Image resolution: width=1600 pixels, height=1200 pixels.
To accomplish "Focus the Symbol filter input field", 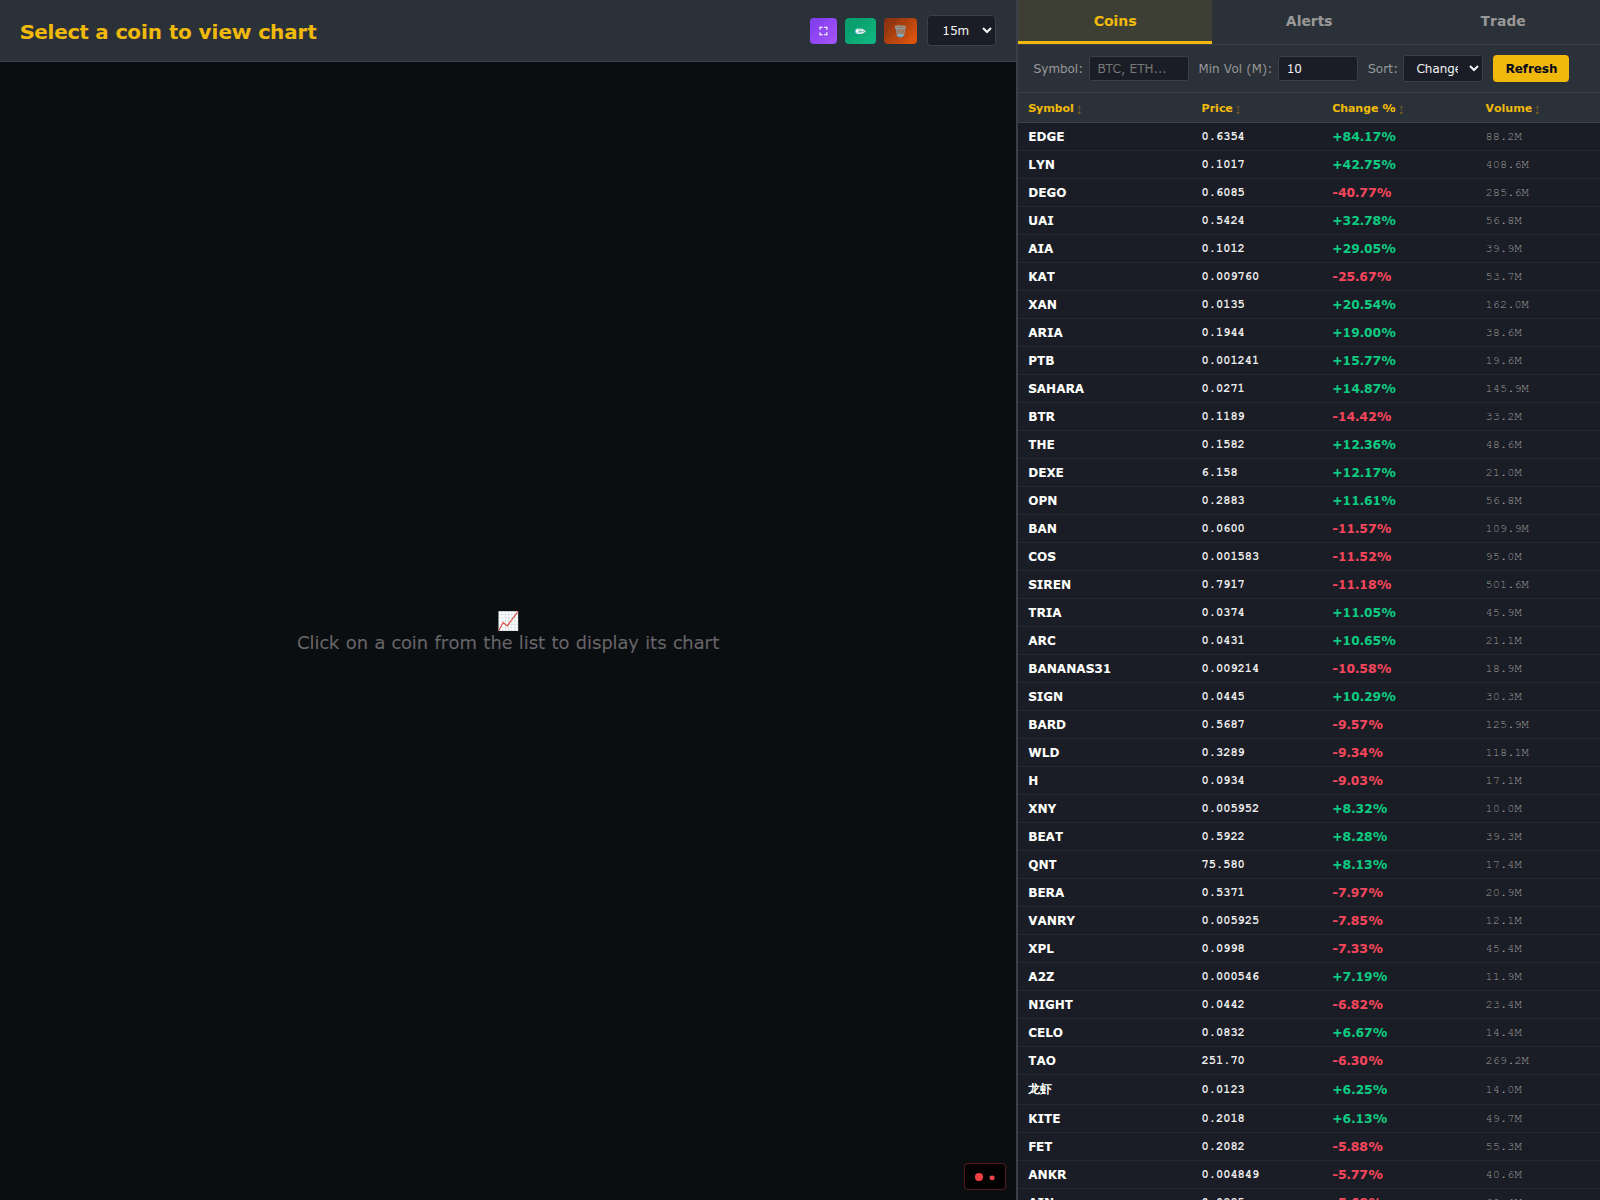I will pyautogui.click(x=1138, y=69).
